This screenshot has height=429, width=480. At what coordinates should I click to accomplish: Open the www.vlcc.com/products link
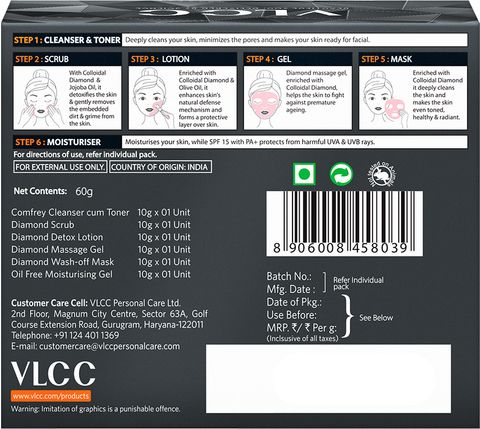[x=51, y=396]
